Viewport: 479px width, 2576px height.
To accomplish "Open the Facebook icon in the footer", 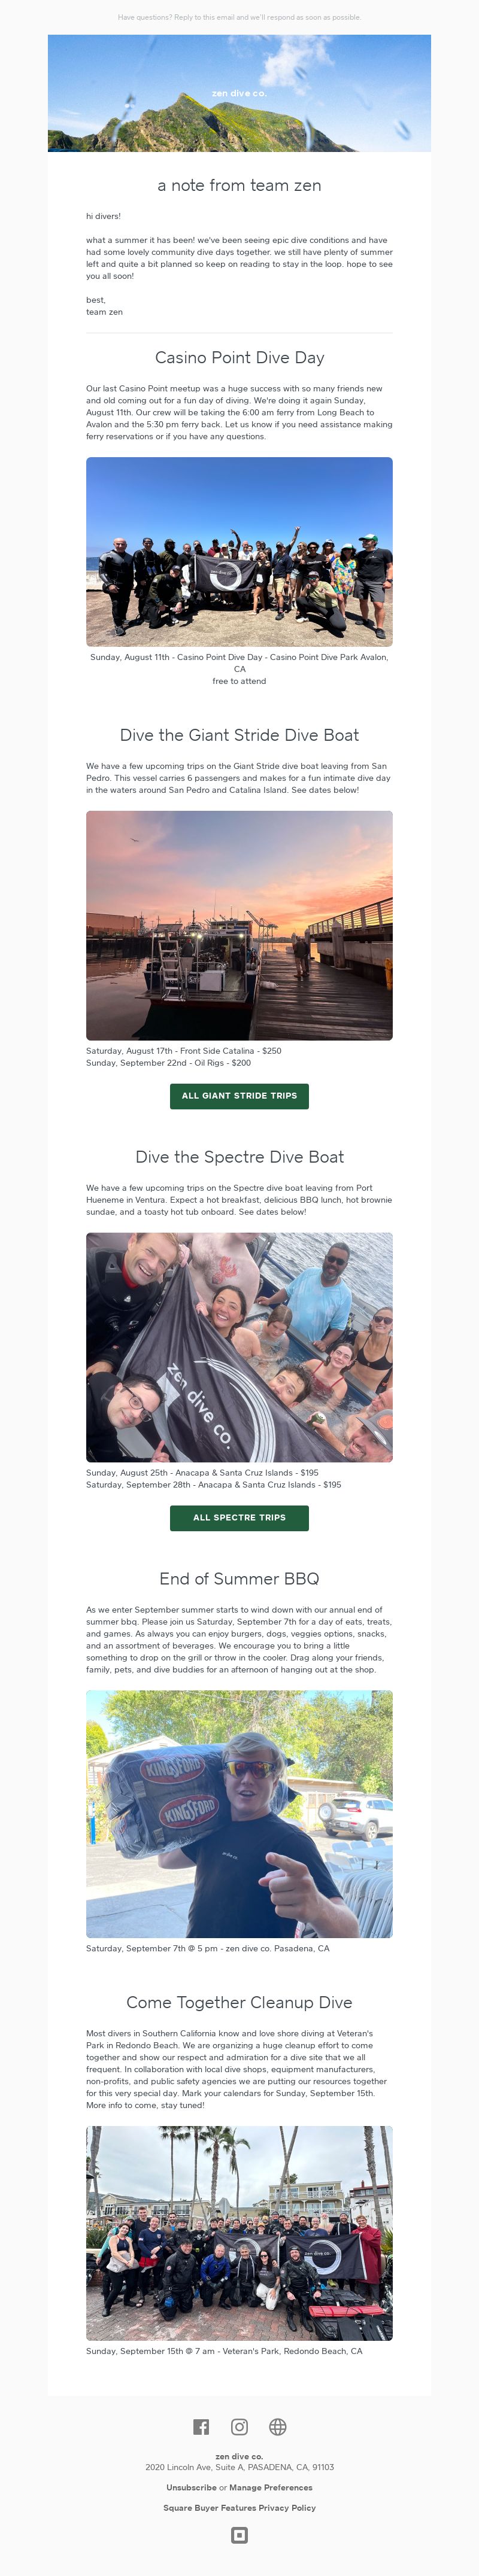I will click(201, 2427).
